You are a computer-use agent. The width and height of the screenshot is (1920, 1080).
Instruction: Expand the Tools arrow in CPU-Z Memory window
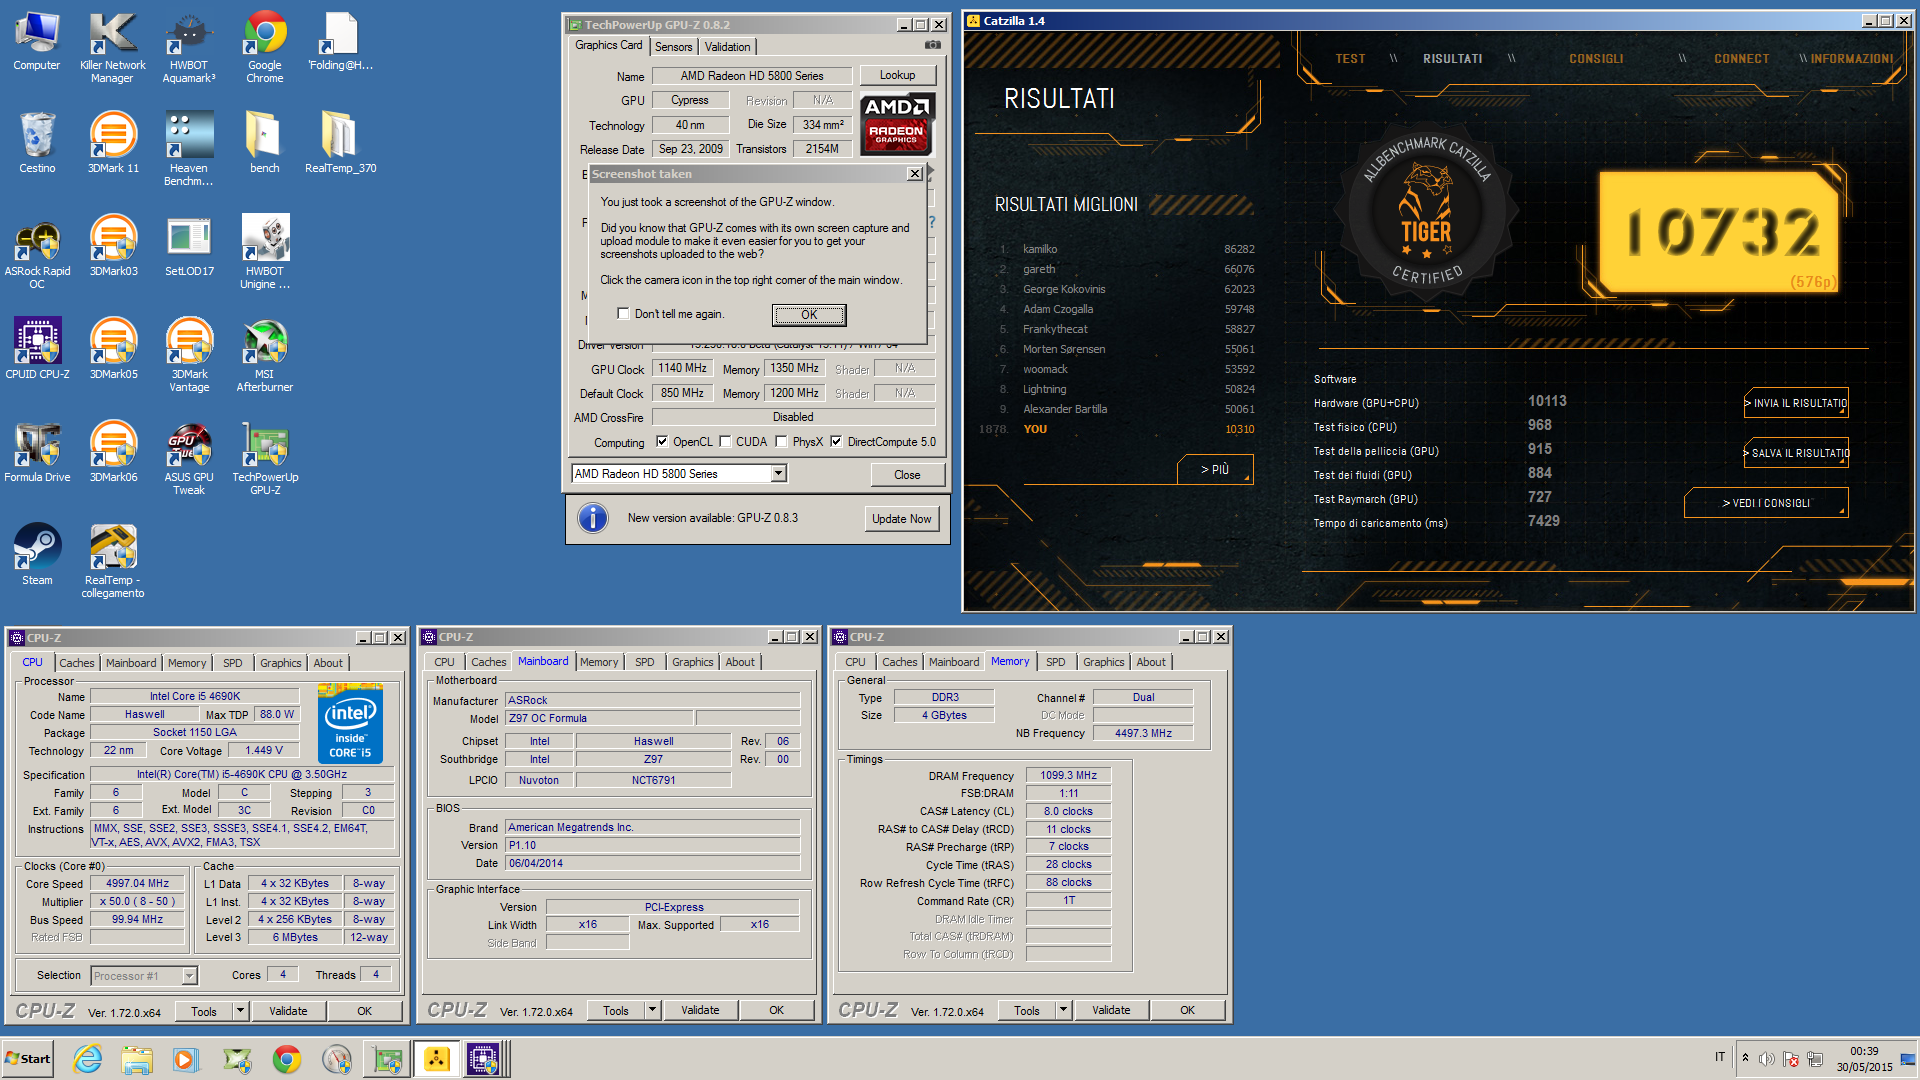[x=1063, y=1010]
